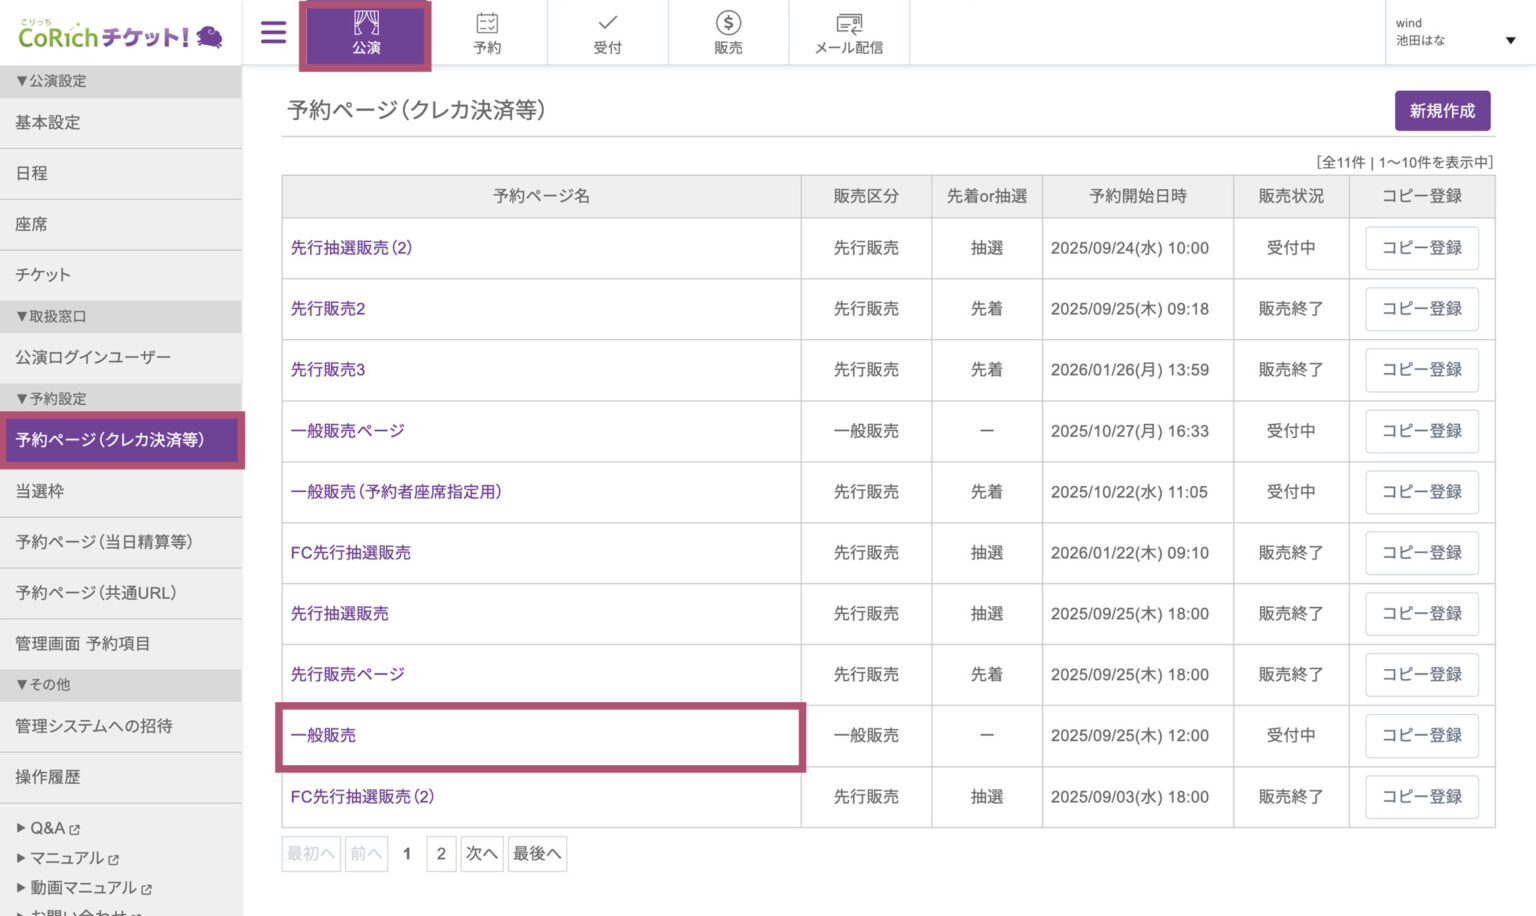Click 次へ to view next page
1536x916 pixels.
482,853
